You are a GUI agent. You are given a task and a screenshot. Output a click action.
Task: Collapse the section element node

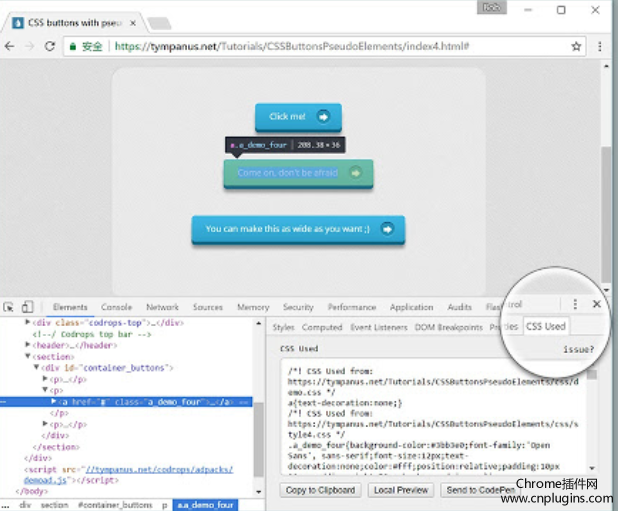click(x=29, y=356)
